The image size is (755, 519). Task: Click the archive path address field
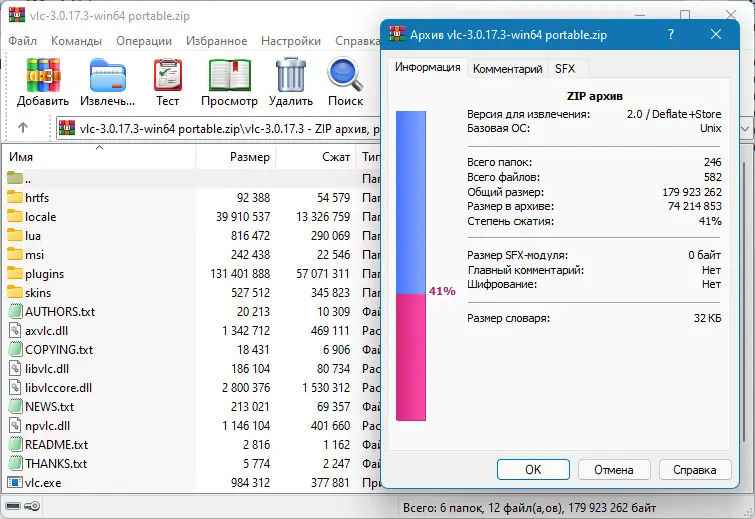218,129
